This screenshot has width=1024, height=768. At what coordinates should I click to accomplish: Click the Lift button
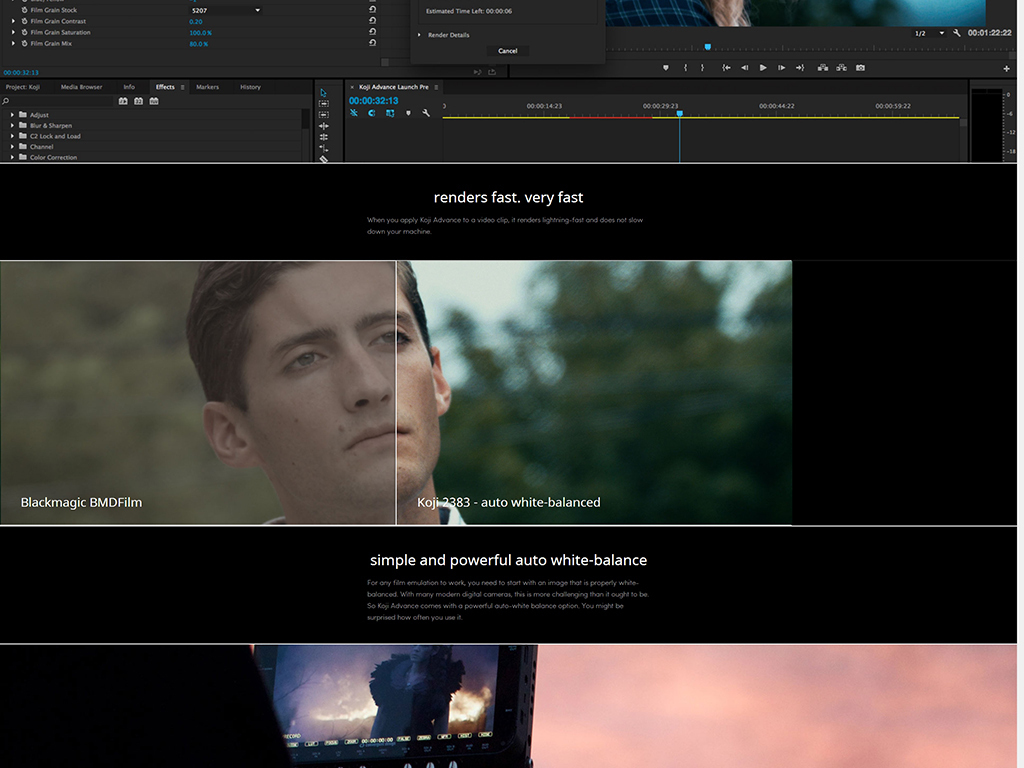823,68
